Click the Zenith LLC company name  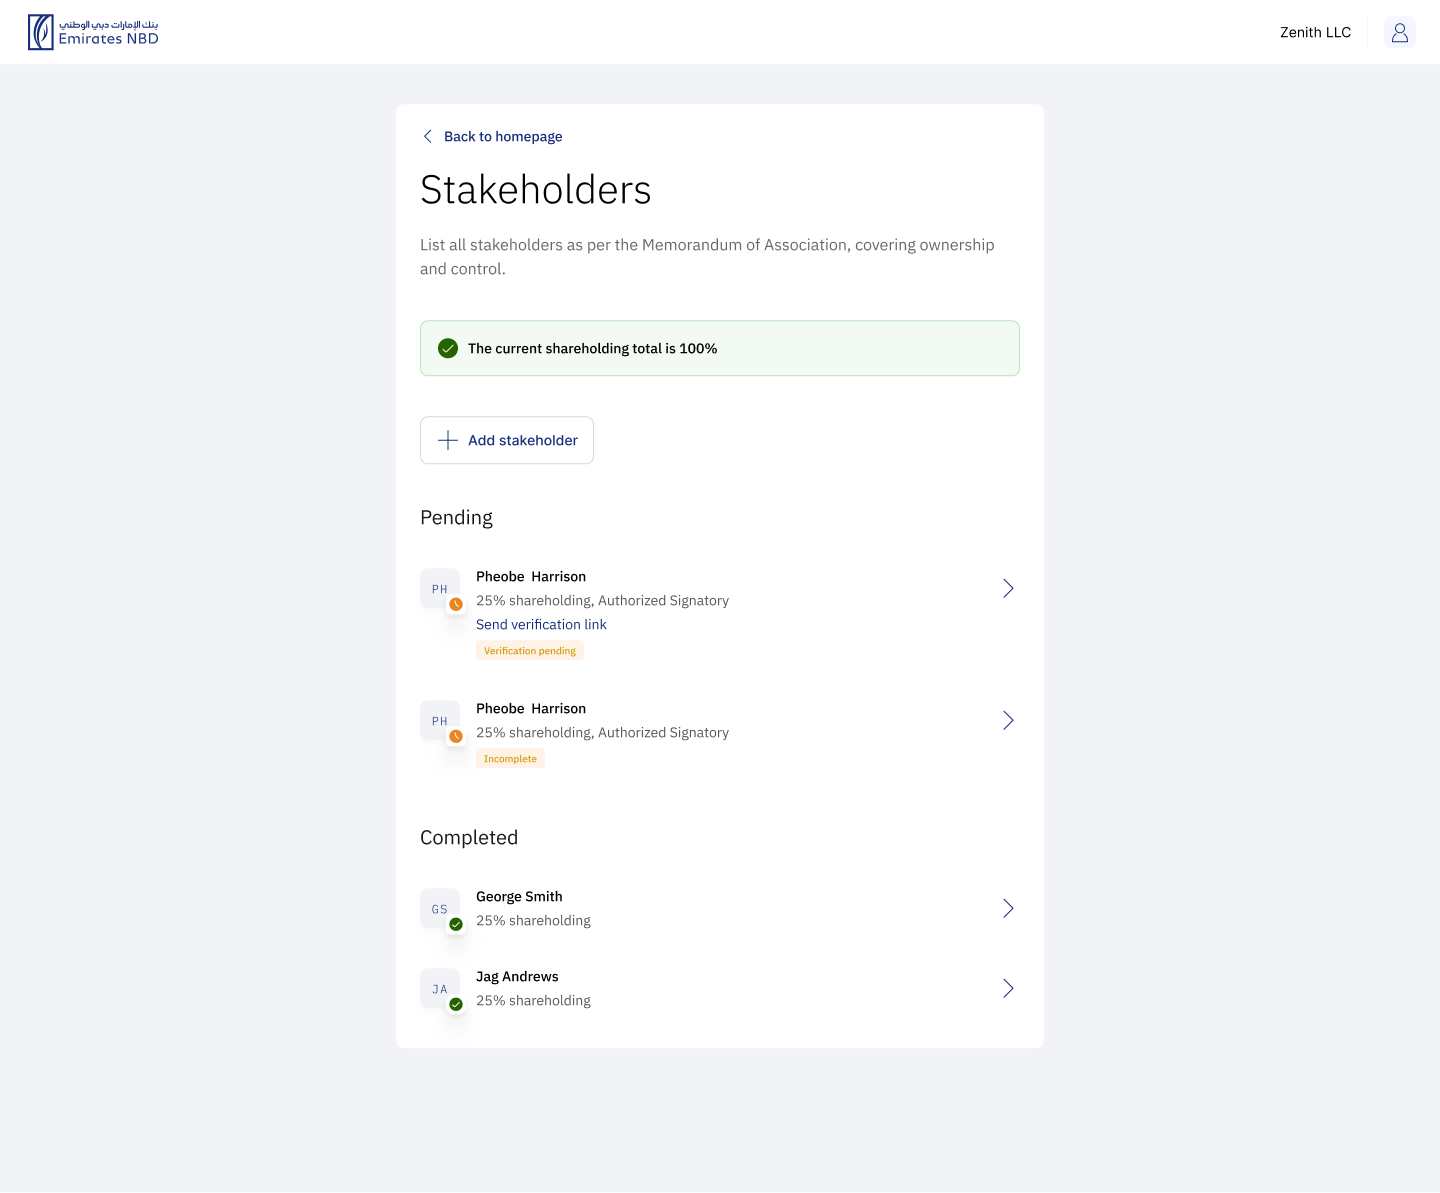point(1315,33)
